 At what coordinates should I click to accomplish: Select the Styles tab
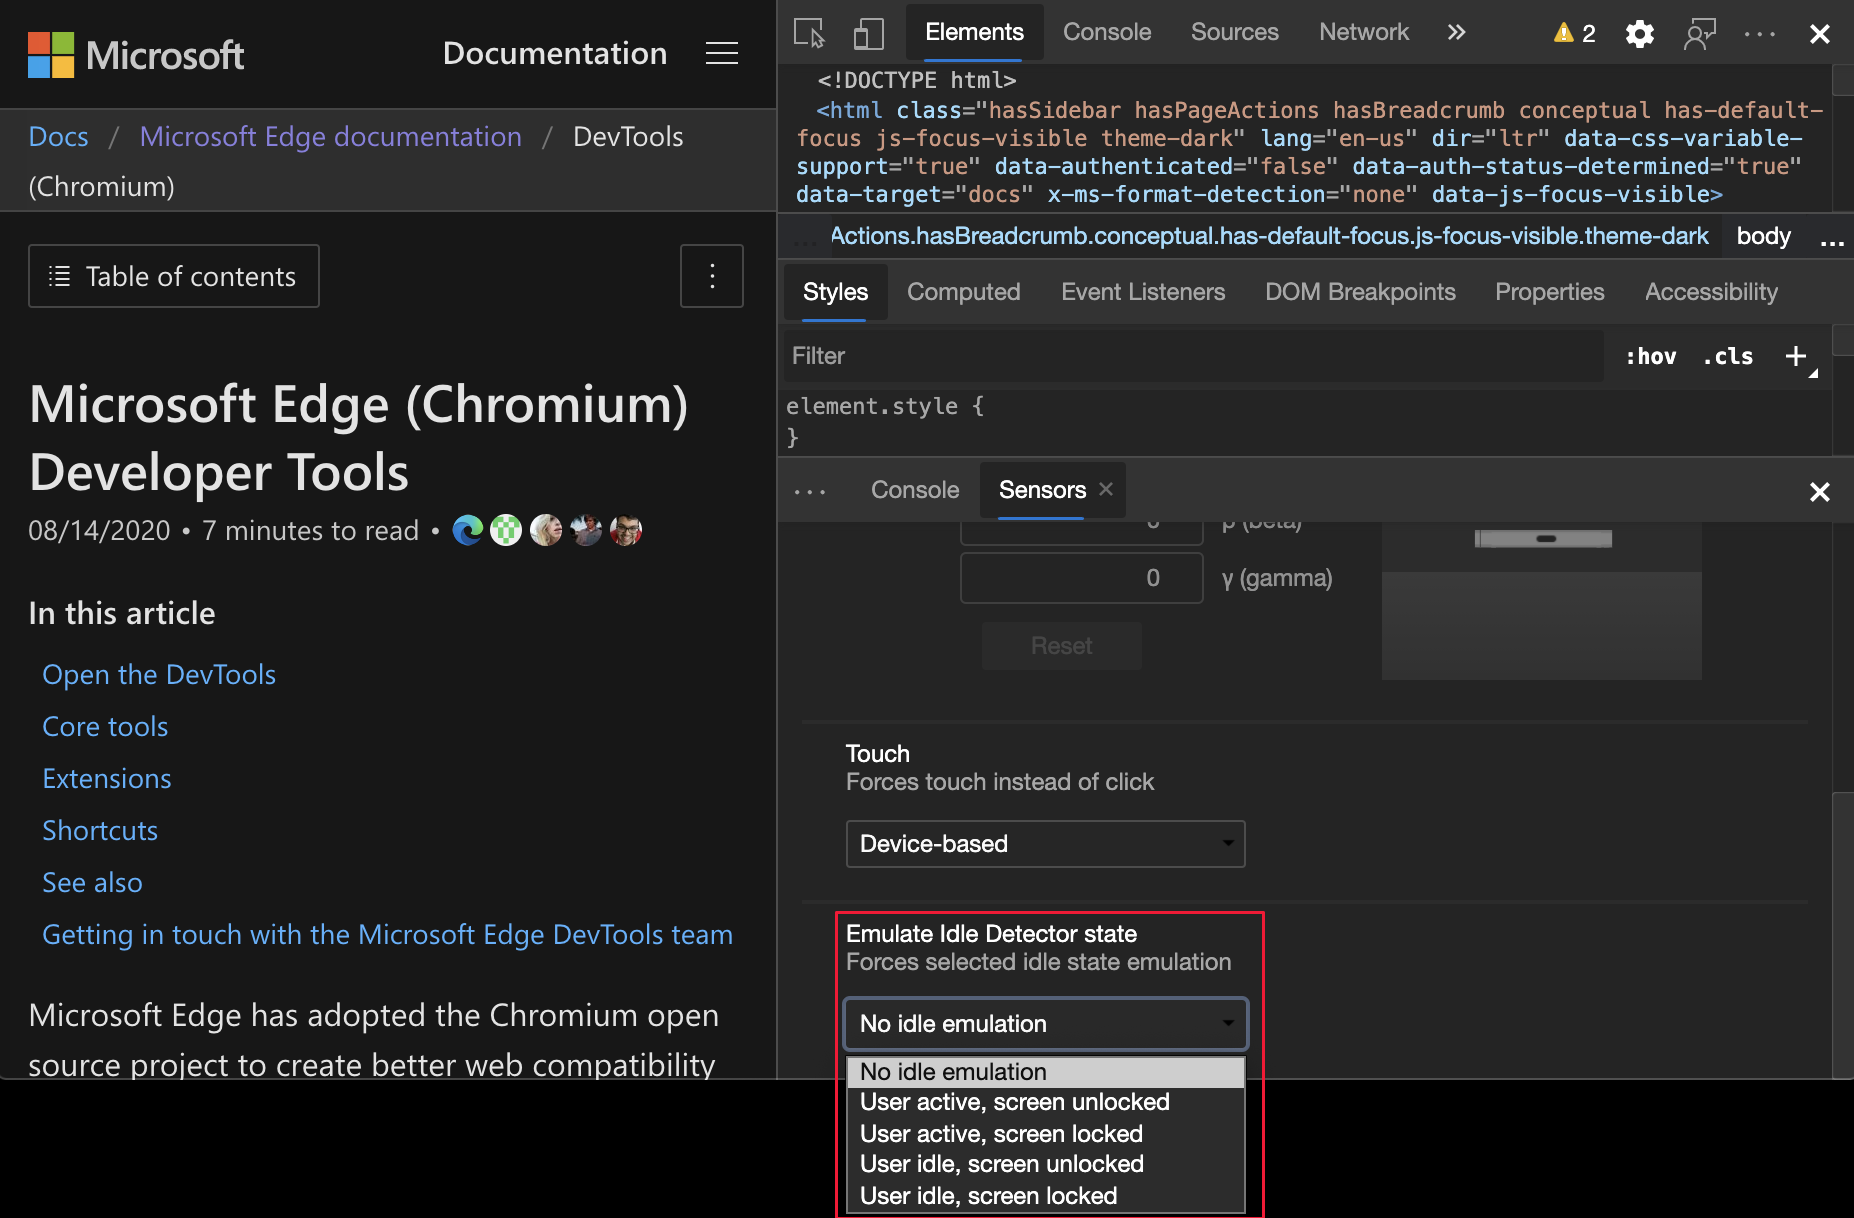tap(835, 292)
